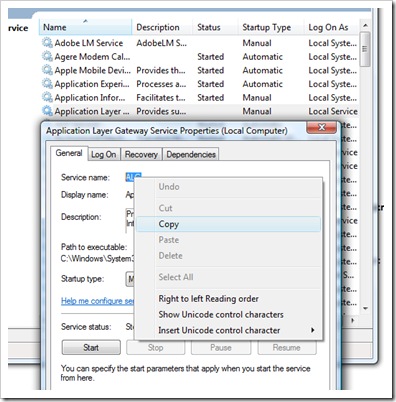Click the selected service name field
The height and width of the screenshot is (402, 396).
pyautogui.click(x=133, y=177)
